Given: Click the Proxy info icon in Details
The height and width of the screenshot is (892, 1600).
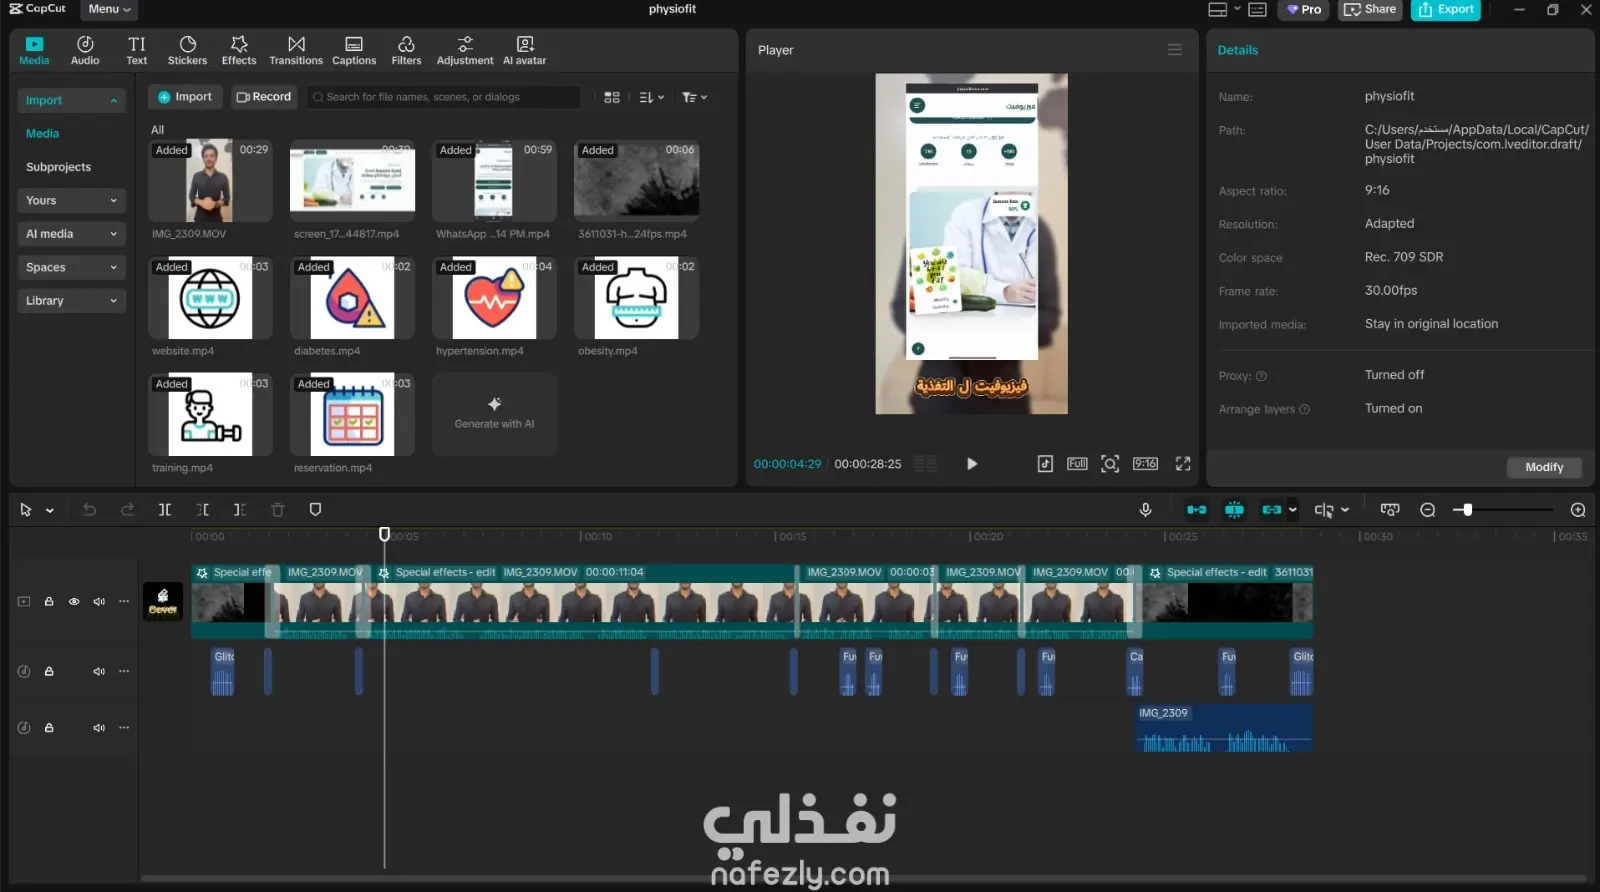Looking at the screenshot, I should click(1261, 376).
